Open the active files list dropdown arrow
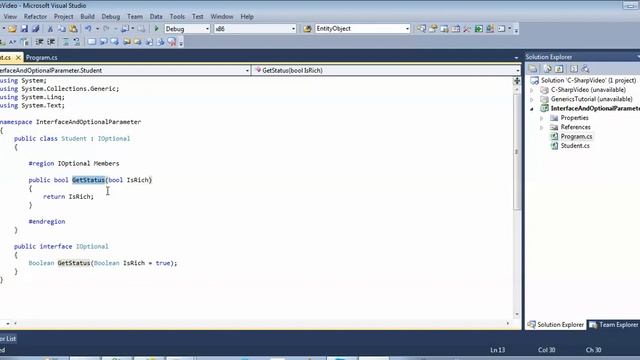The image size is (640, 360). tap(516, 58)
